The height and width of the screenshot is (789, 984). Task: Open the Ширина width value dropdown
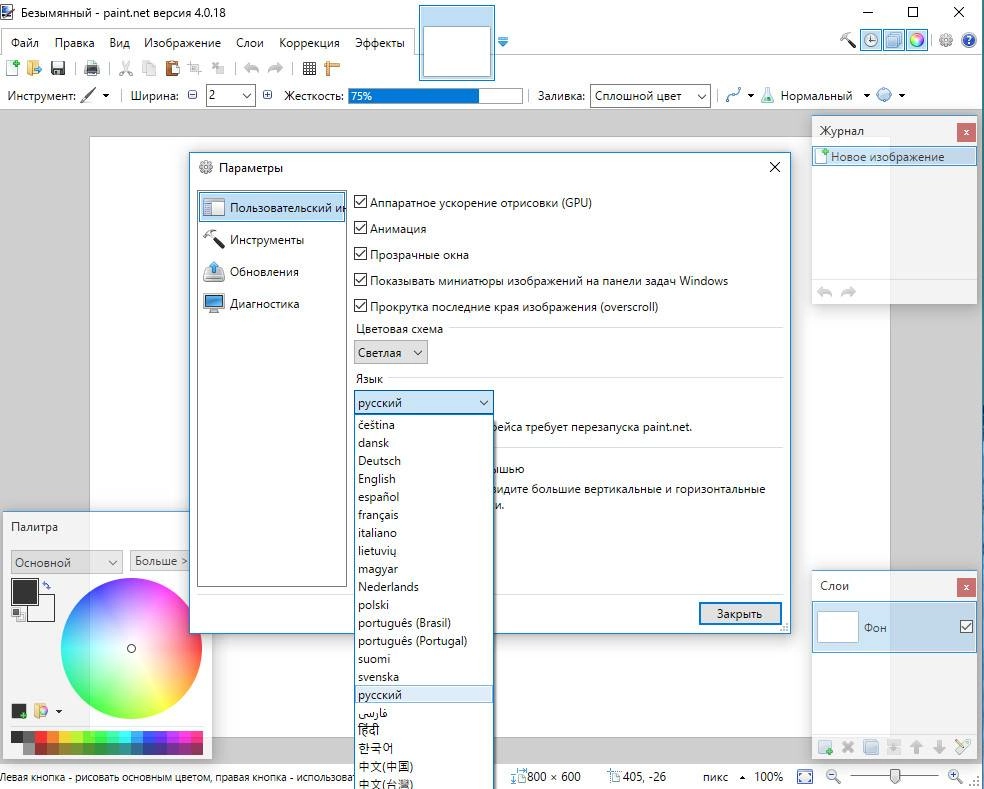coord(247,95)
